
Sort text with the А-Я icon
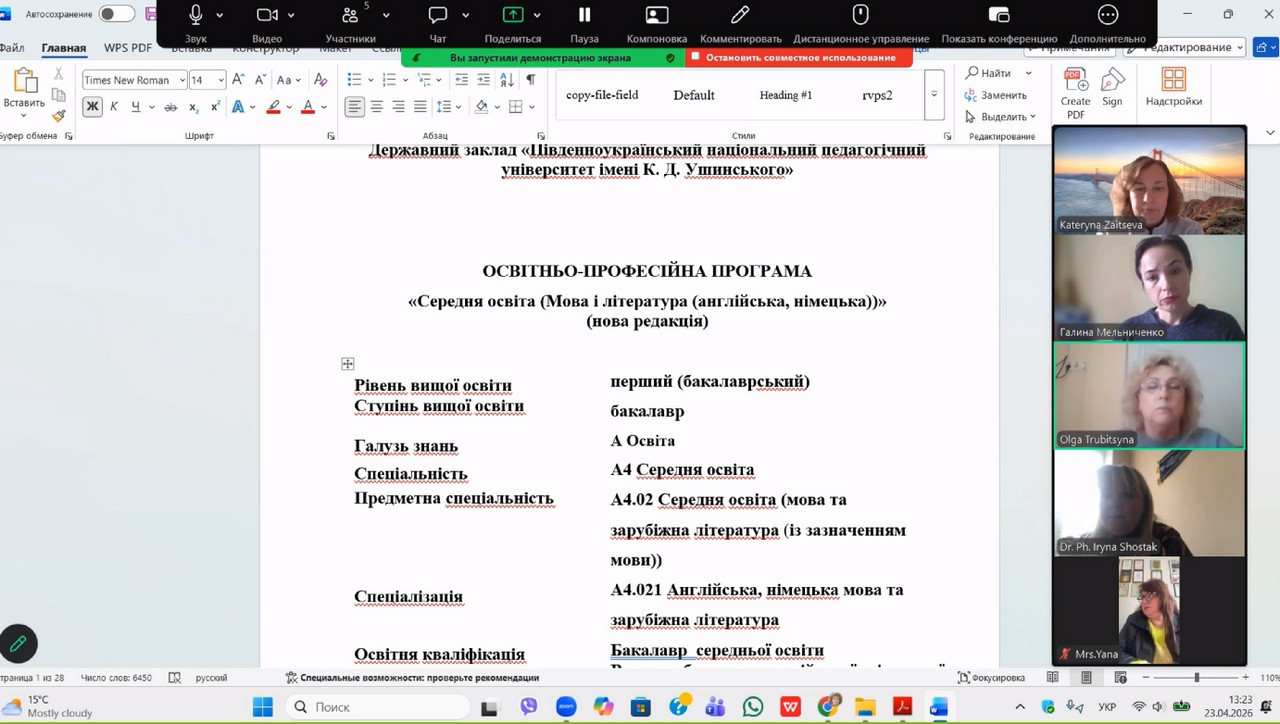click(509, 80)
